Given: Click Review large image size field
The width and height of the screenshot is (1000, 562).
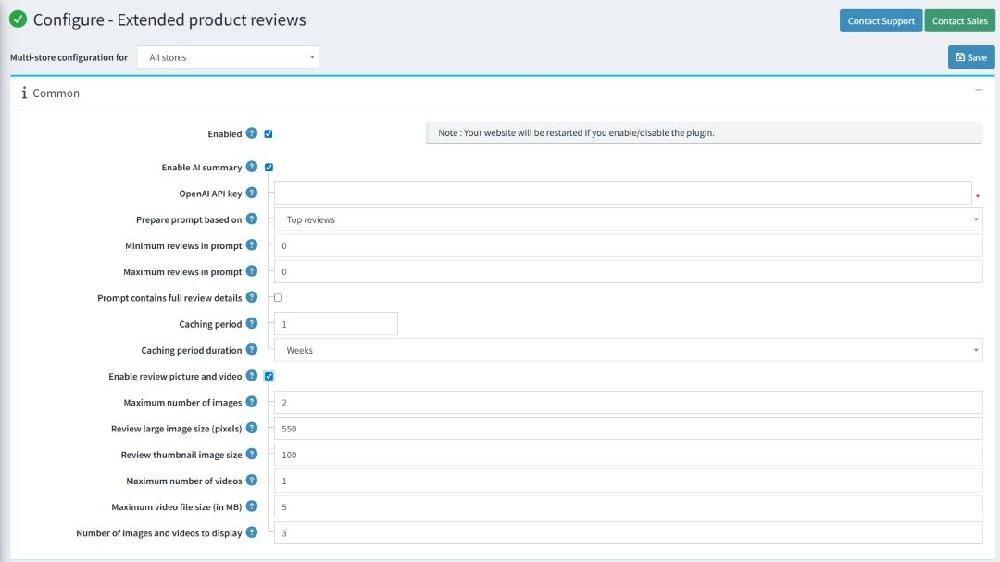Looking at the screenshot, I should (628, 429).
